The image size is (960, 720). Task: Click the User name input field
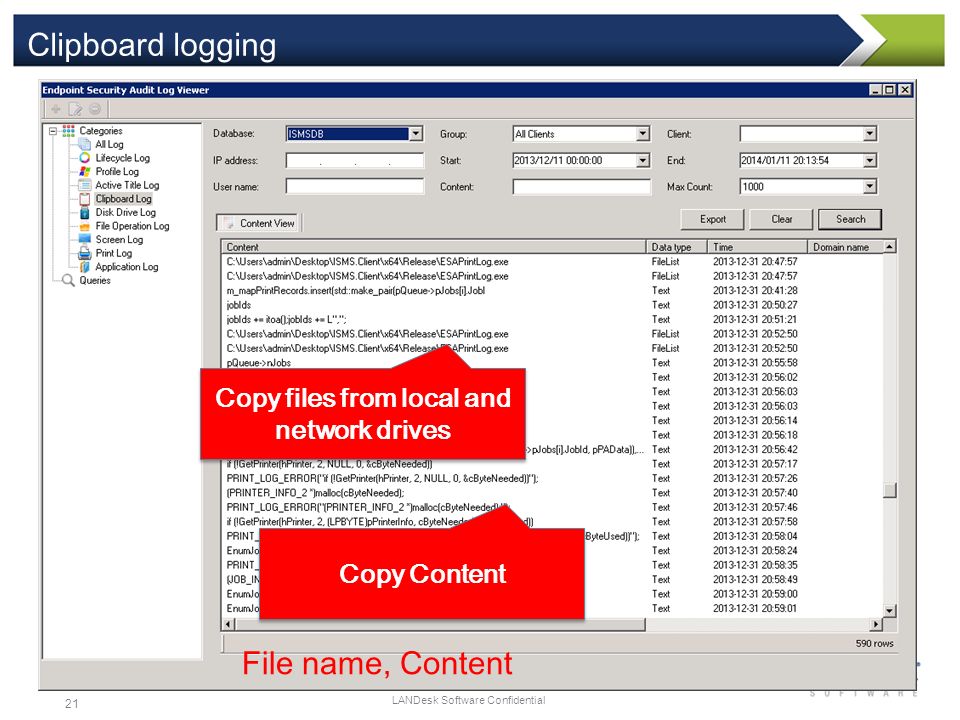pyautogui.click(x=354, y=187)
